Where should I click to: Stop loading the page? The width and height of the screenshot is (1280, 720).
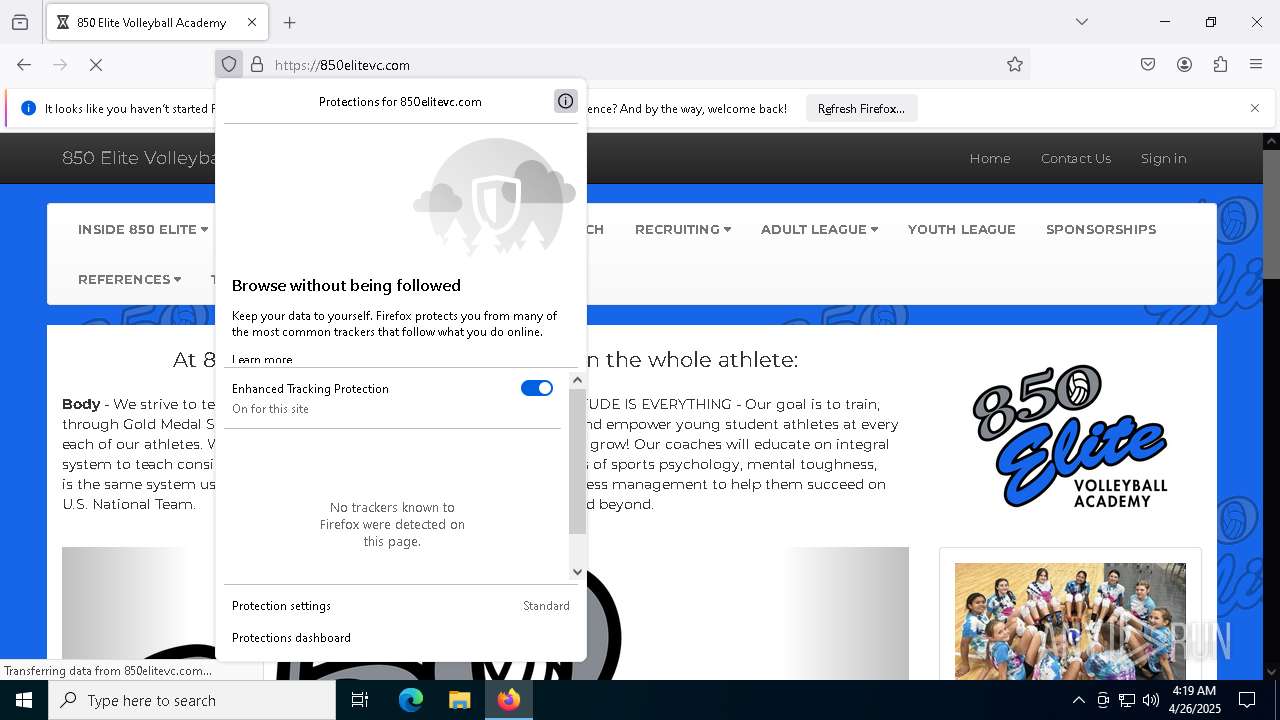pyautogui.click(x=96, y=64)
